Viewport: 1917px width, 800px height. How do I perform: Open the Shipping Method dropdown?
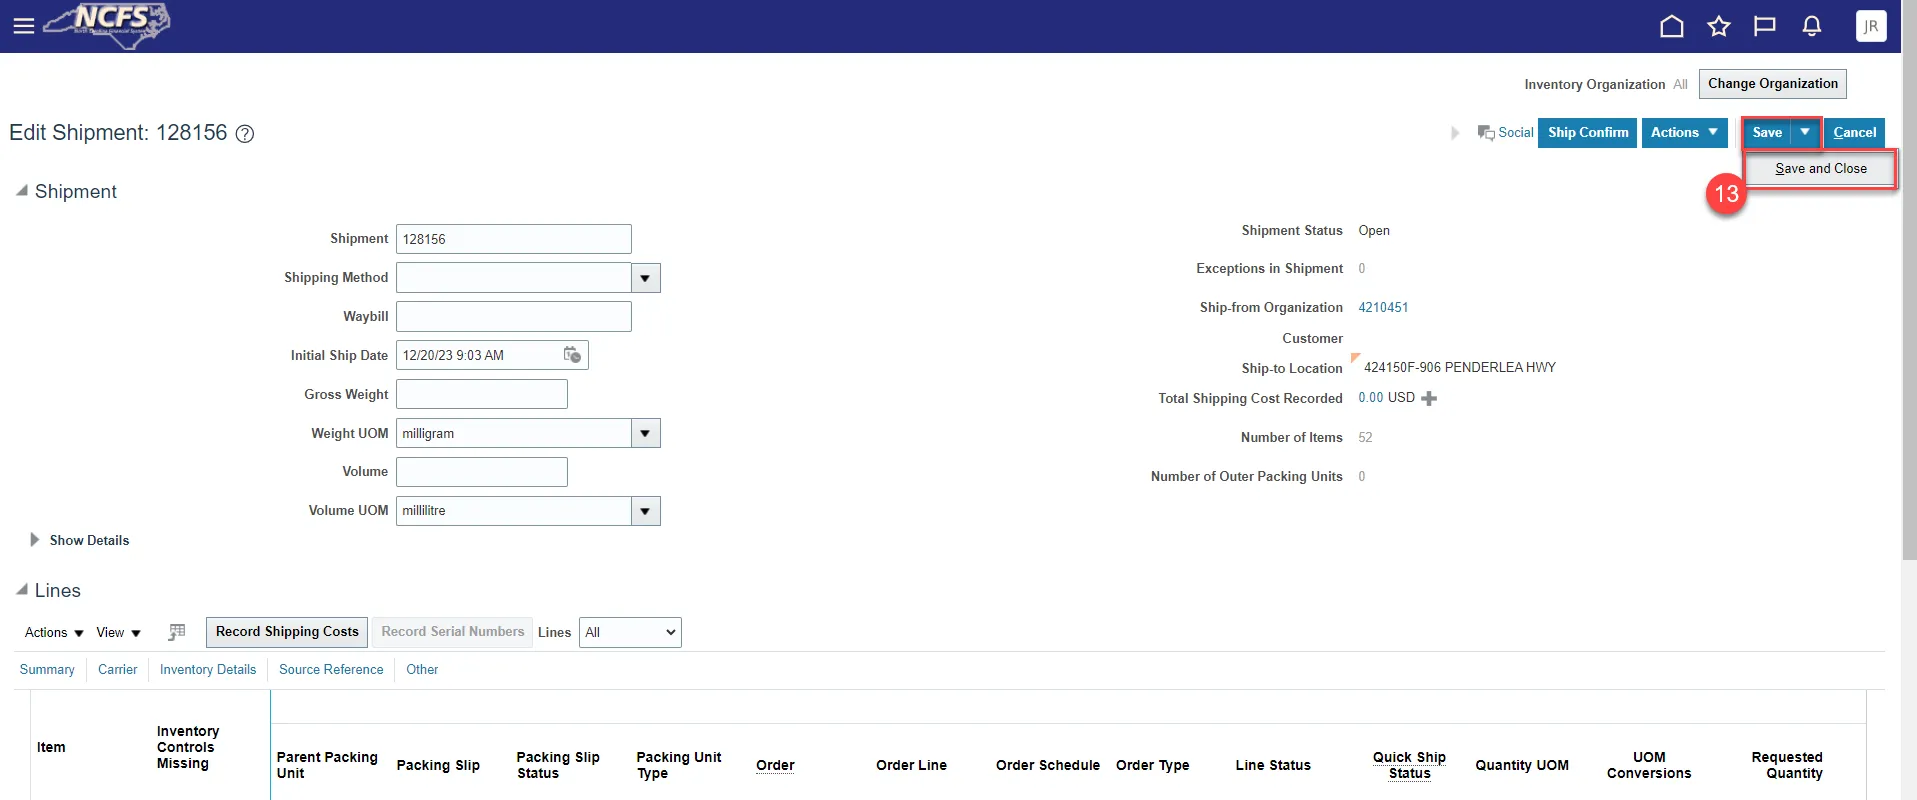[646, 278]
